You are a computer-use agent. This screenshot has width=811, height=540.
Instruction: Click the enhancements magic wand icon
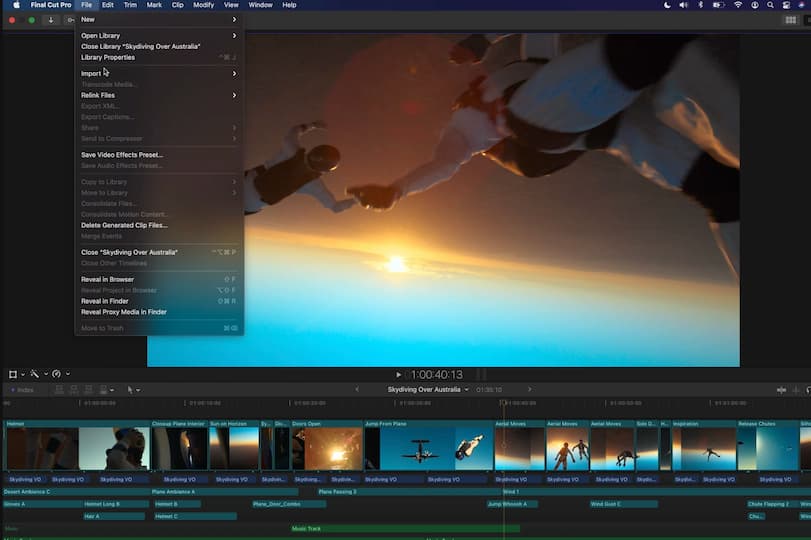coord(35,374)
